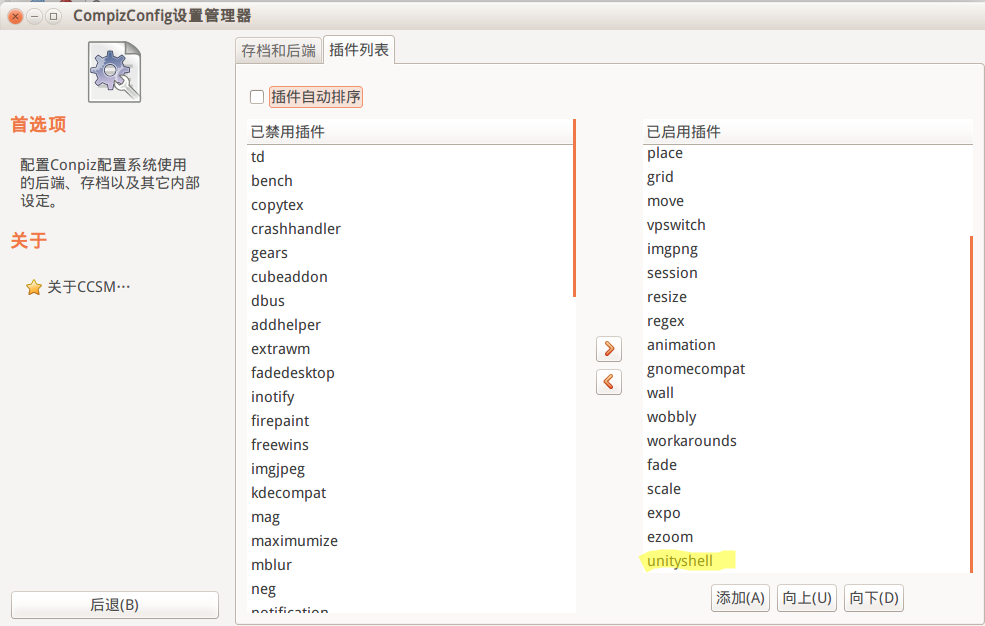The height and width of the screenshot is (626, 985).
Task: Click the 向下(D) button
Action: coord(873,598)
